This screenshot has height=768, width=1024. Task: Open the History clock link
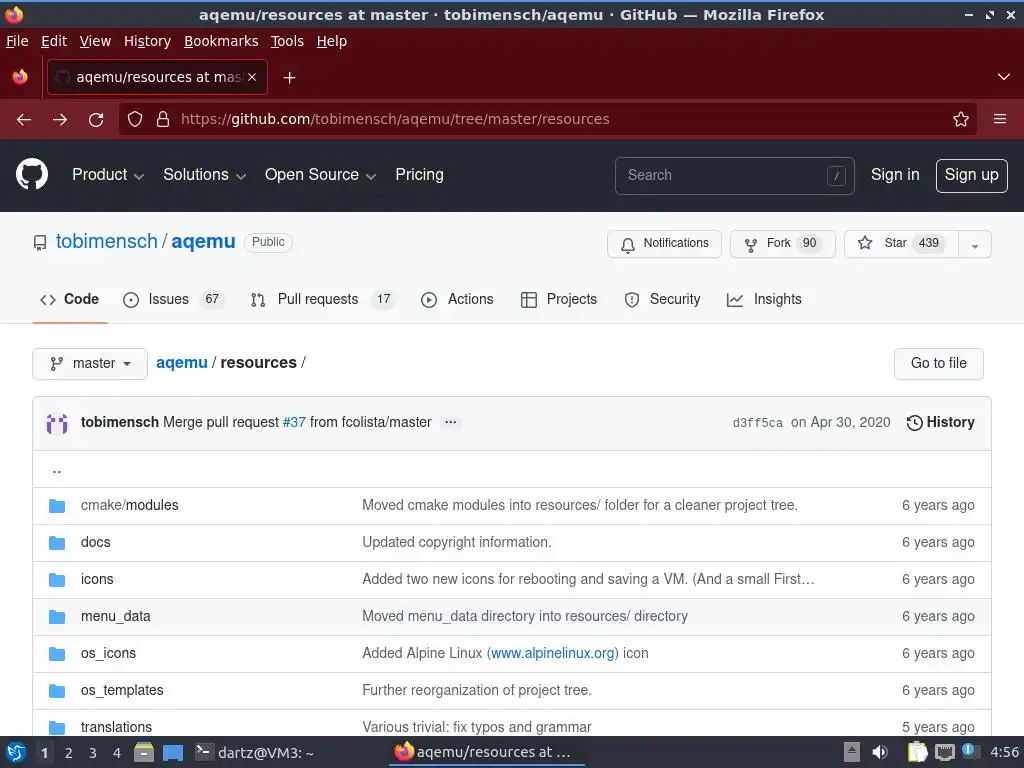940,423
